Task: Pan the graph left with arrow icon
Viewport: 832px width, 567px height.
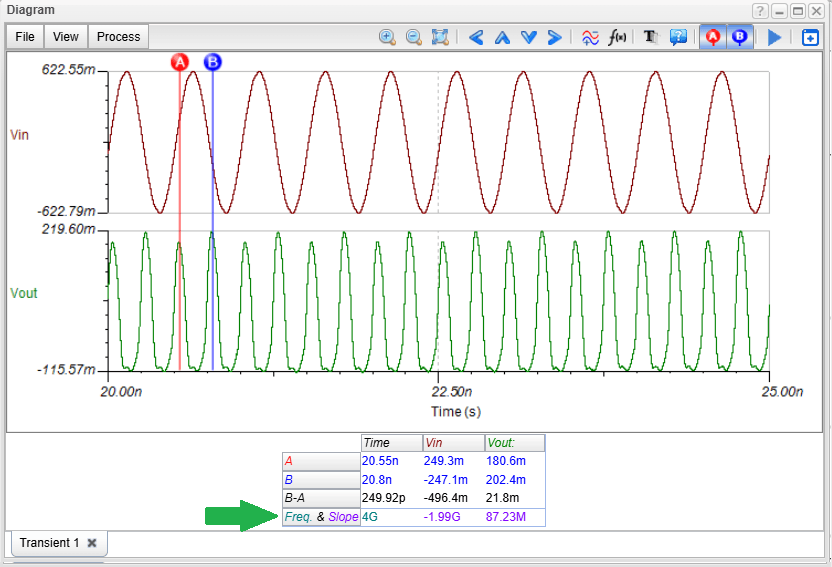Action: coord(476,37)
